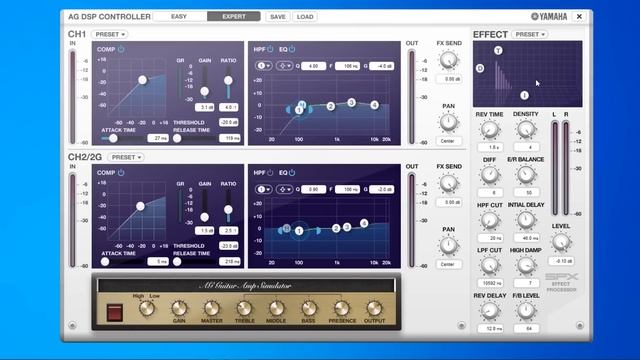Select EQ band 3 node in CH1 graph
This screenshot has width=640, height=360.
click(351, 102)
